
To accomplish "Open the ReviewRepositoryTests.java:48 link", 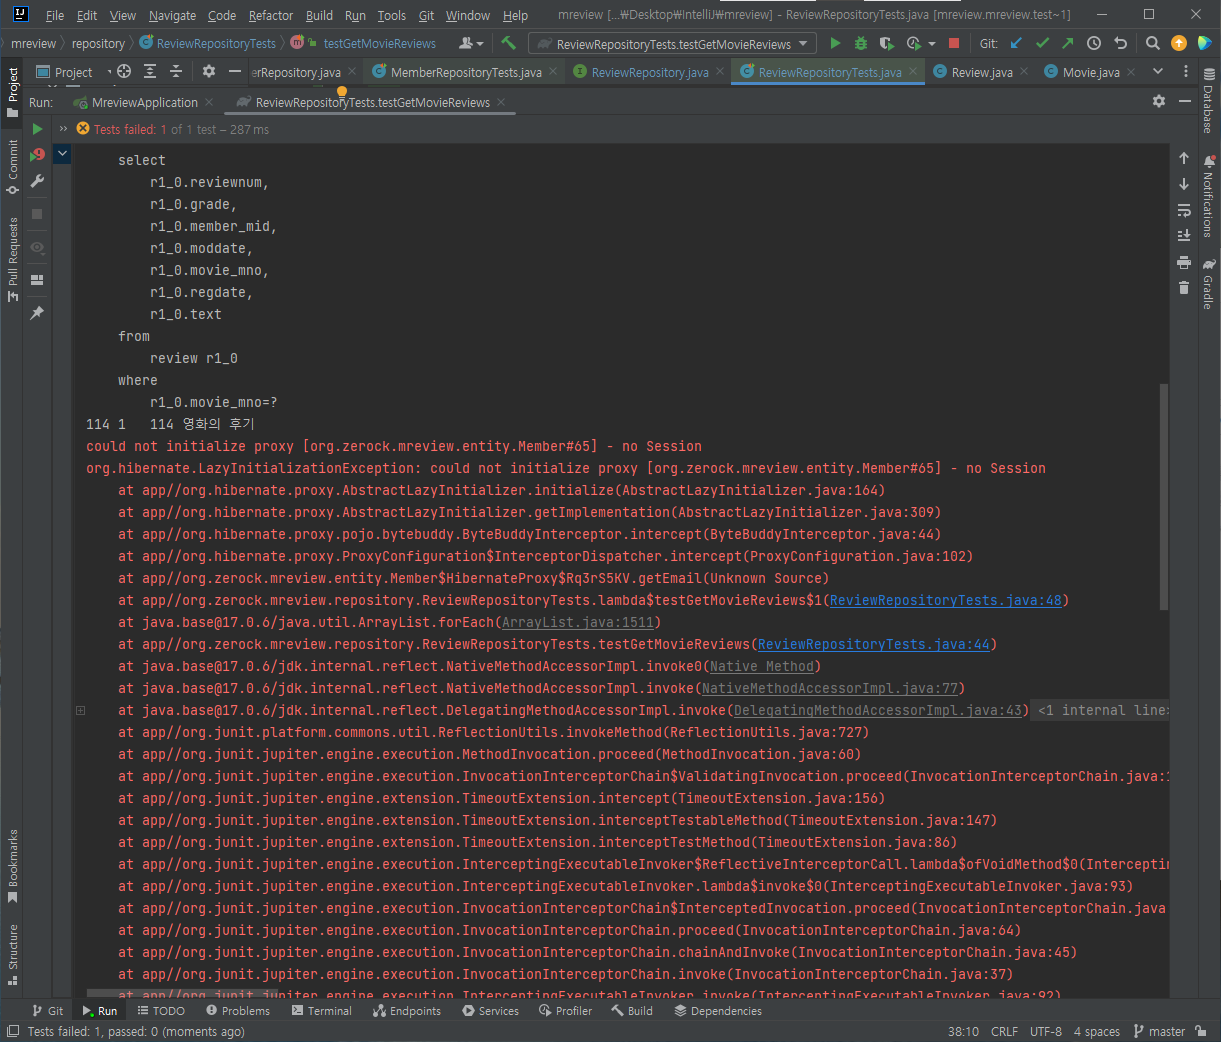I will pos(946,600).
